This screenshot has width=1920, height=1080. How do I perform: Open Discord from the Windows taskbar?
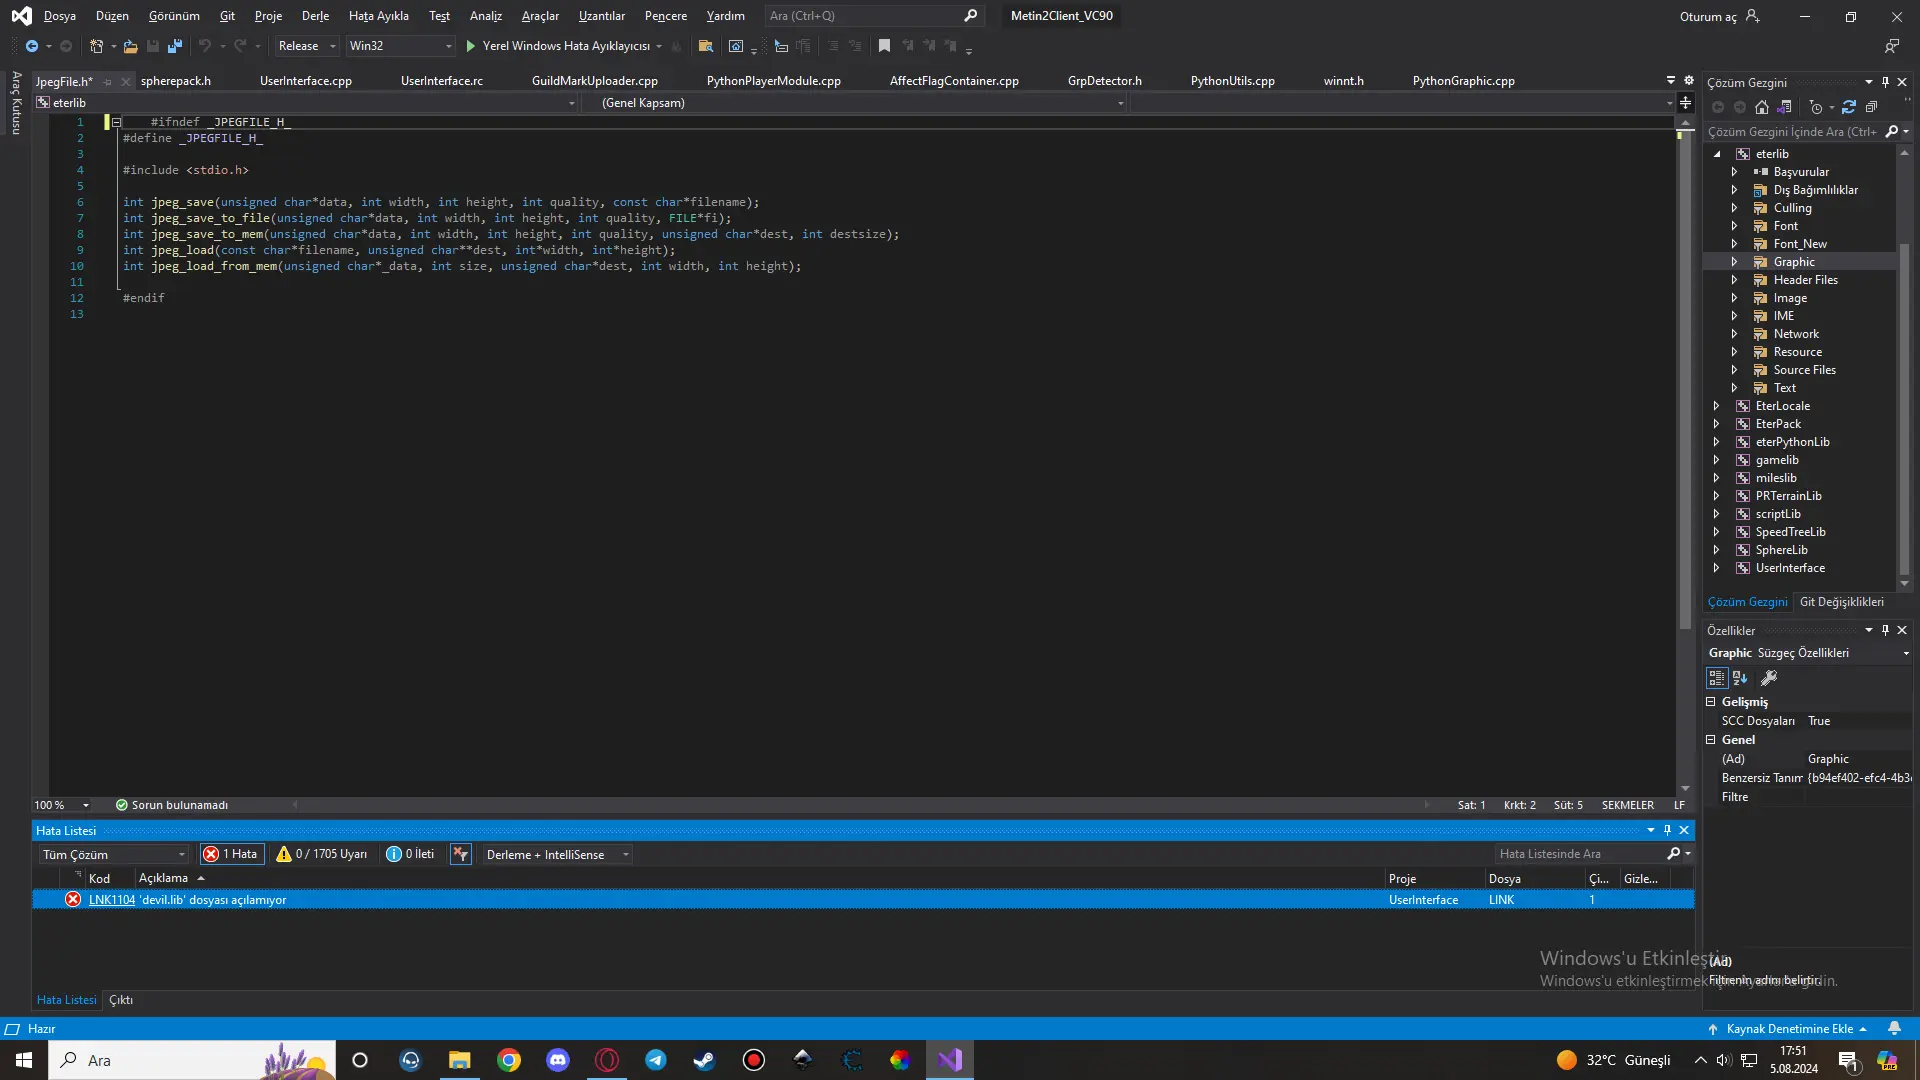(558, 1060)
